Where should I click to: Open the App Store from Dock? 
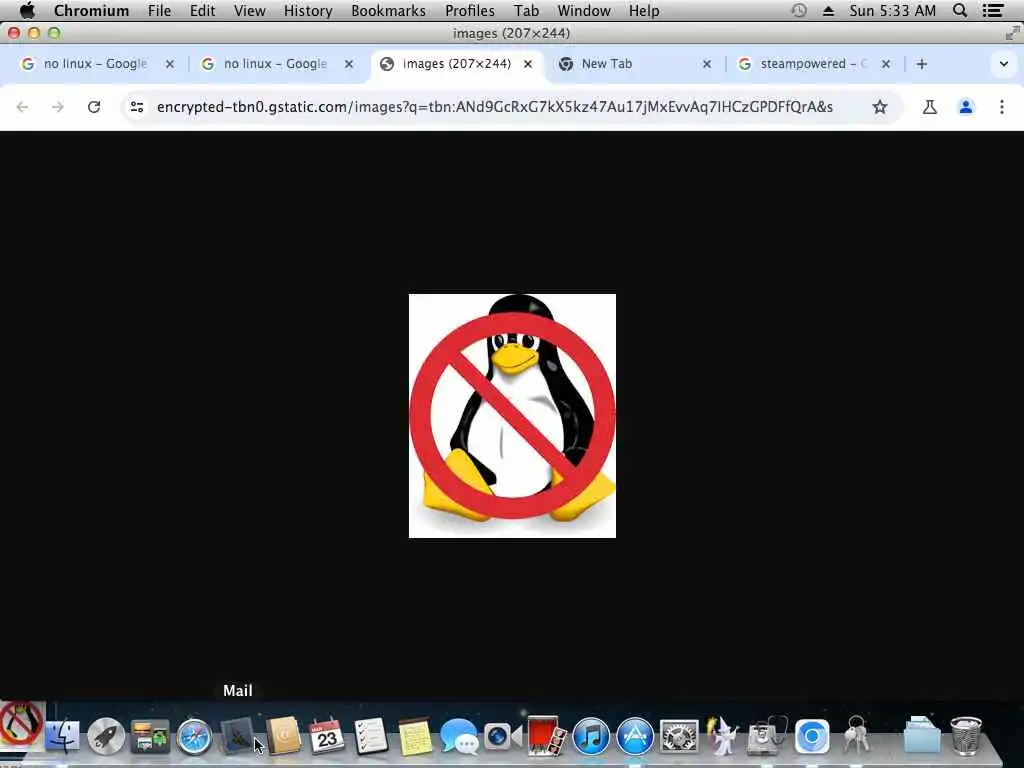point(635,737)
